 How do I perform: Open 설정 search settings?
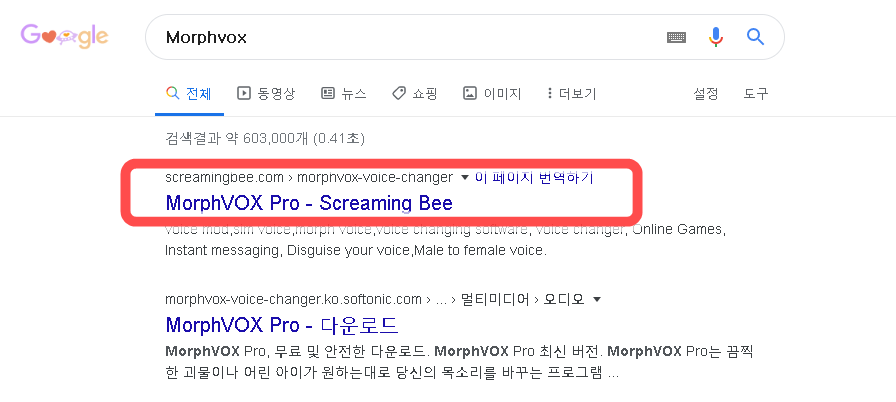pyautogui.click(x=706, y=94)
